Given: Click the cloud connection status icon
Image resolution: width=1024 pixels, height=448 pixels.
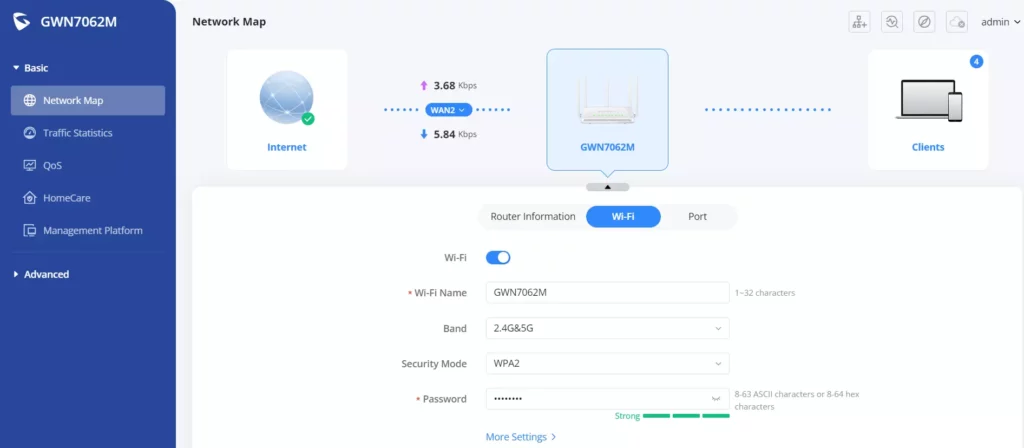Looking at the screenshot, I should click(957, 22).
